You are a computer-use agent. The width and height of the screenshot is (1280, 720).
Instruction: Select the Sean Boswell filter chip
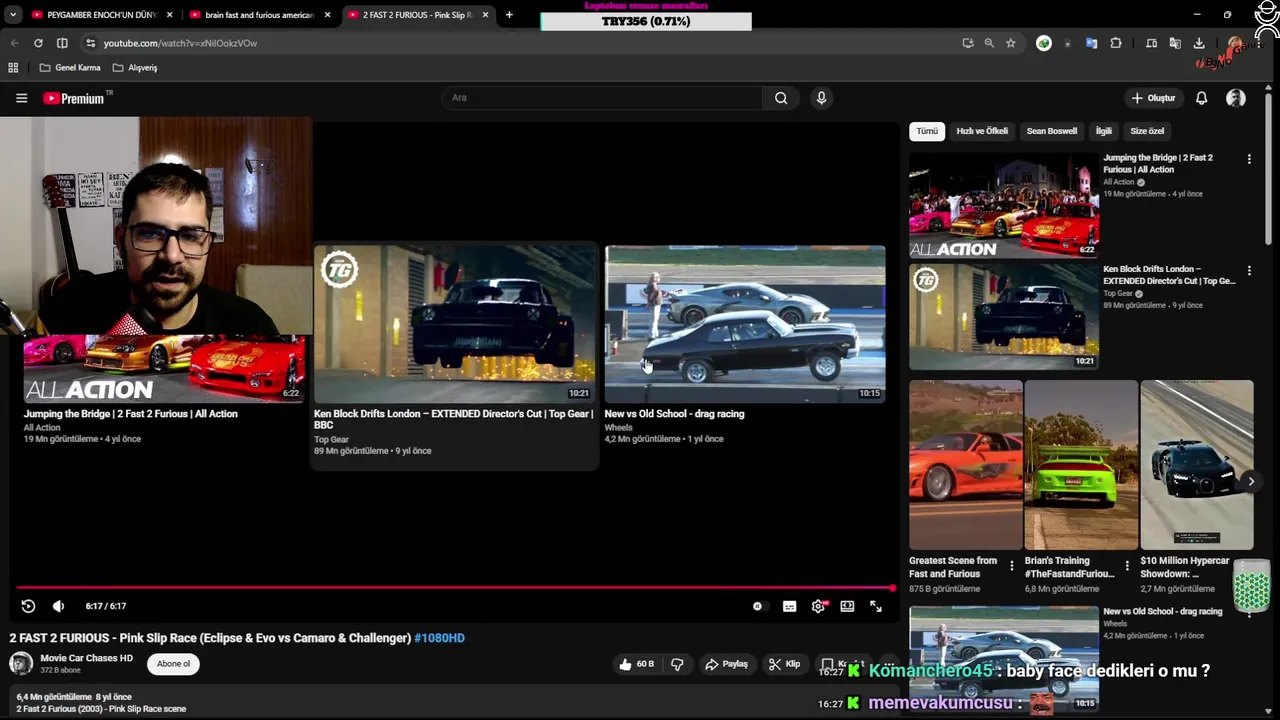click(1051, 131)
